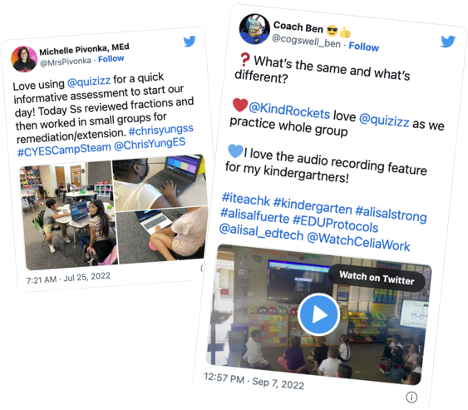
Task: Open Michelle Pivonka's profile picture
Action: pos(24,59)
